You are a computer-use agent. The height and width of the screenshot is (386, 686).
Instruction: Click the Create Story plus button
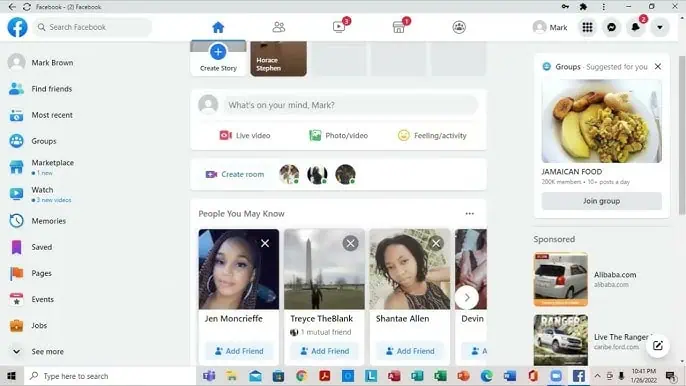click(218, 52)
